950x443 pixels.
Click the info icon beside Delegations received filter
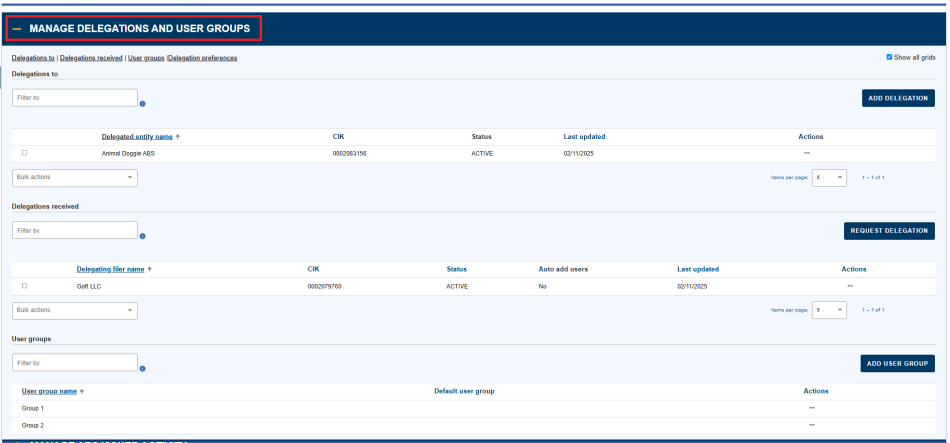click(142, 236)
